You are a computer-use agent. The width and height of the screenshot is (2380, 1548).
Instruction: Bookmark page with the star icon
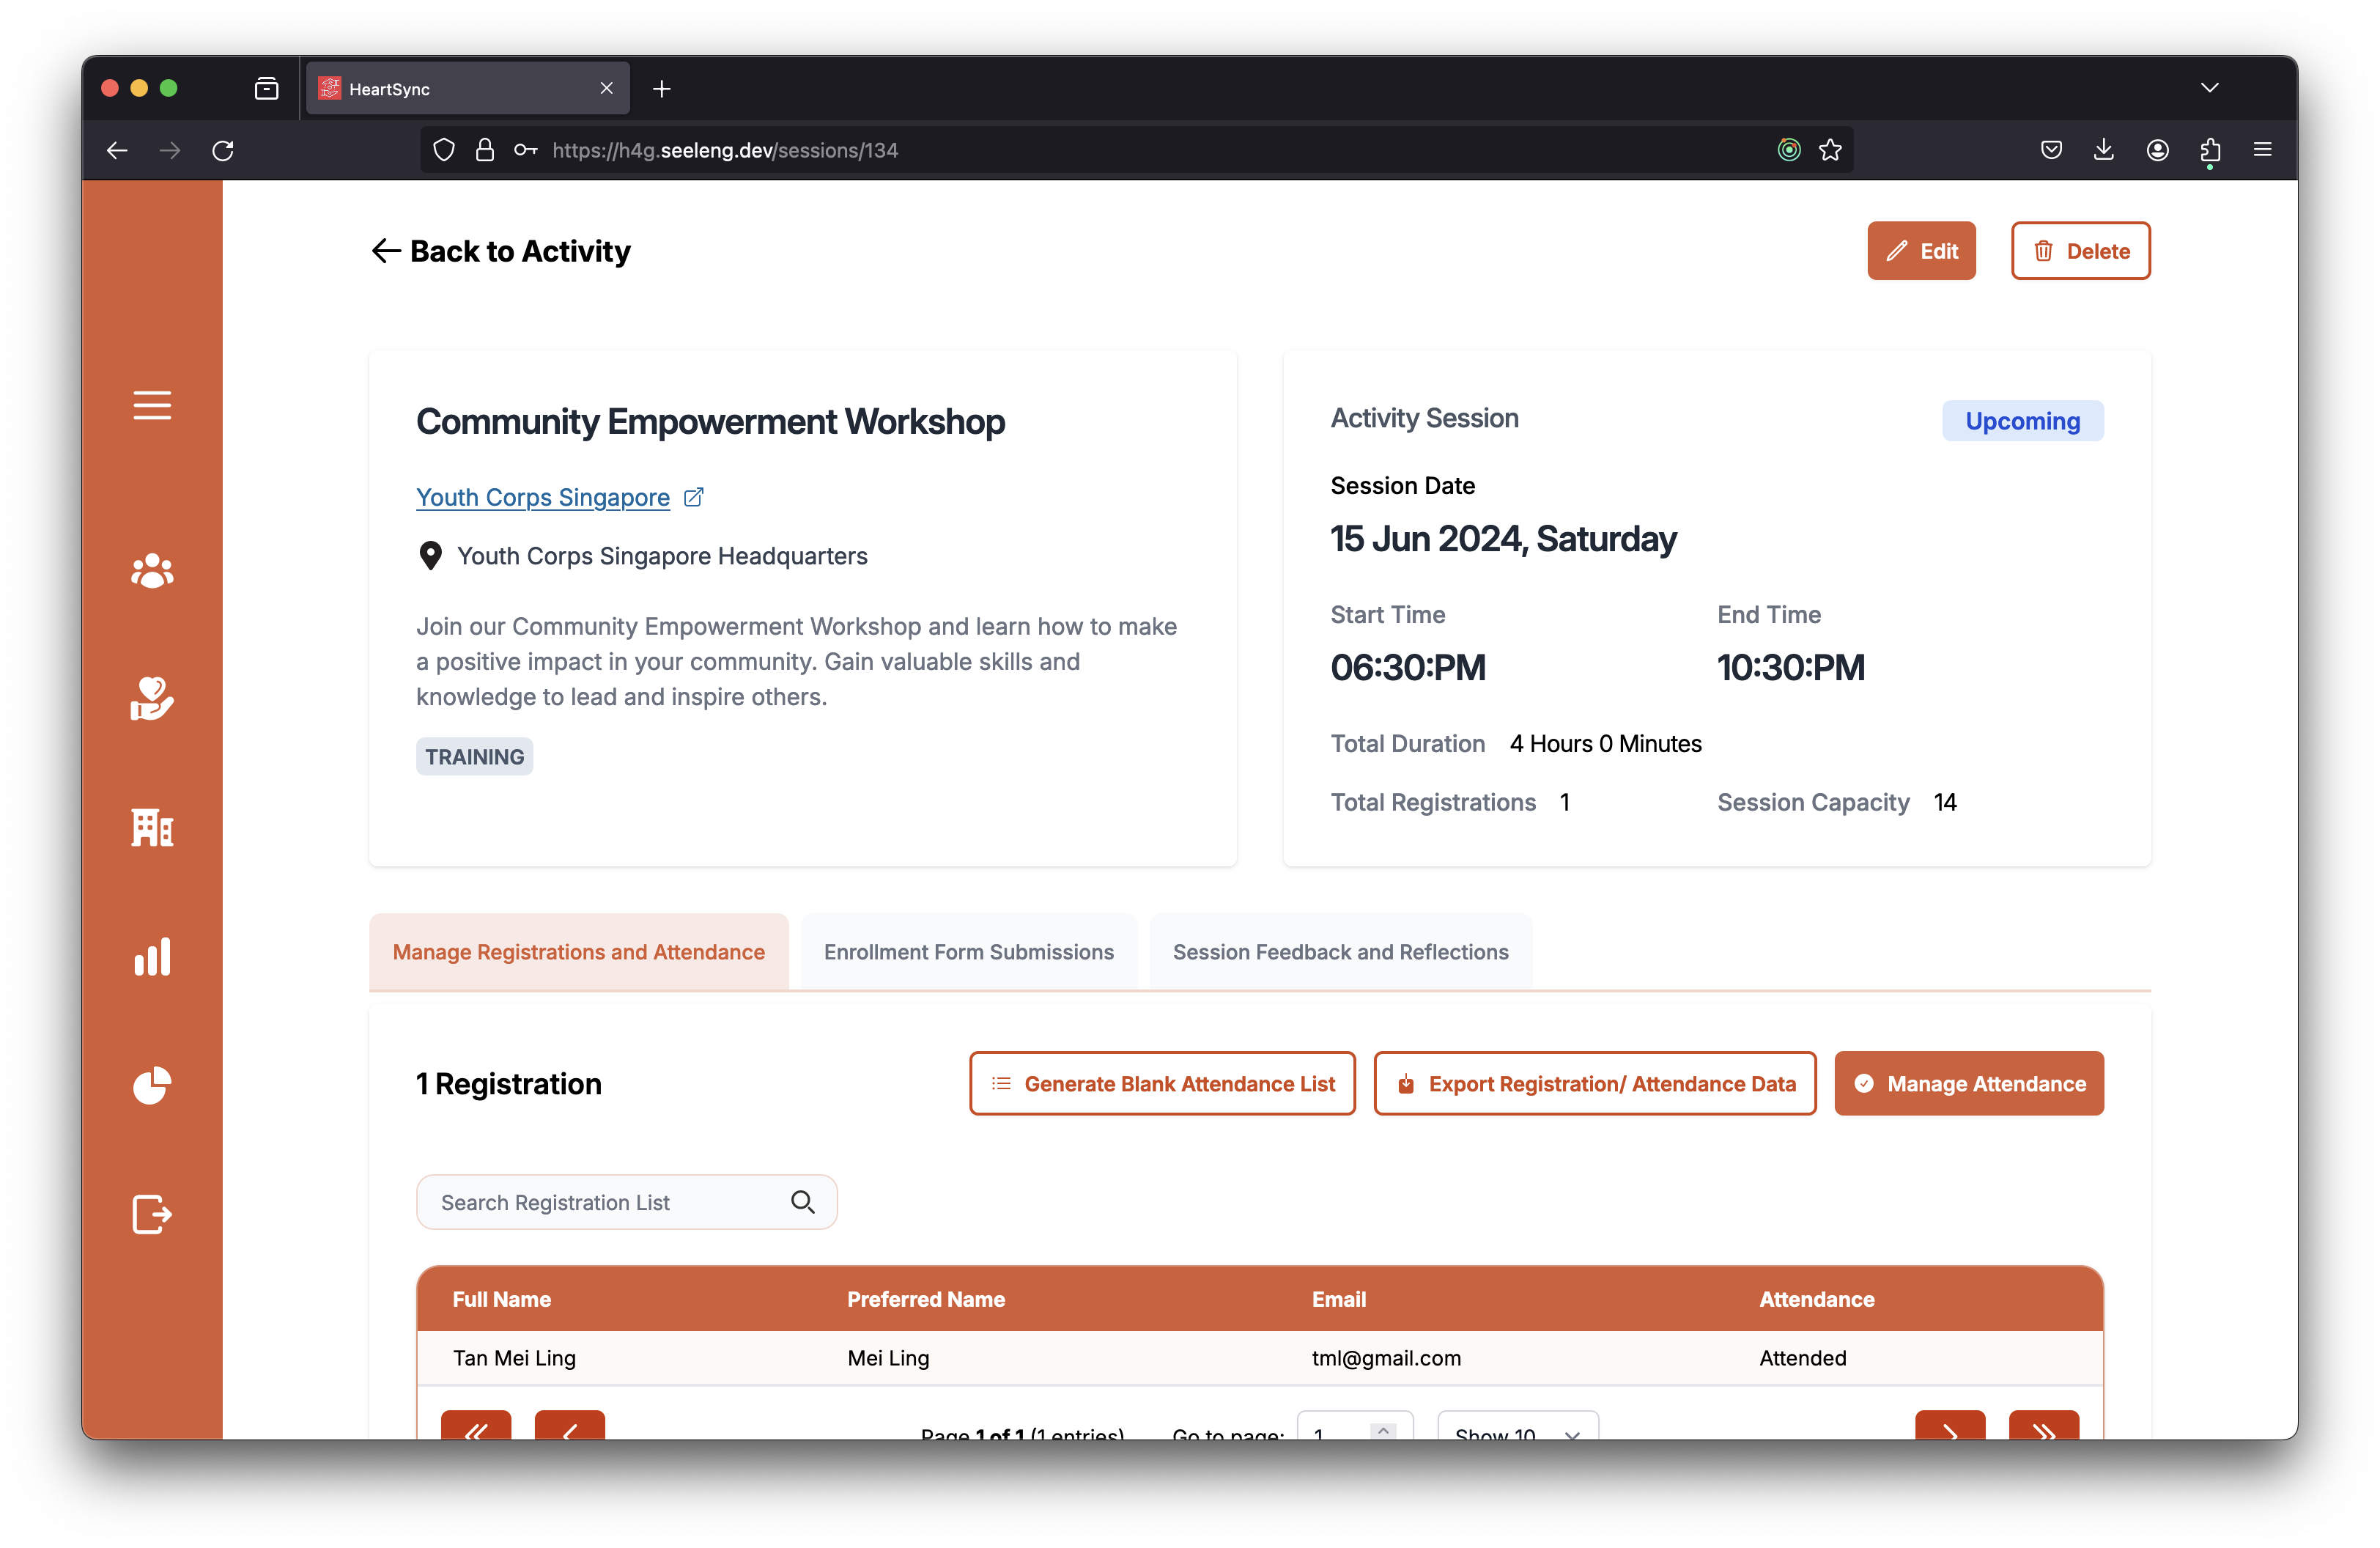pos(1830,150)
